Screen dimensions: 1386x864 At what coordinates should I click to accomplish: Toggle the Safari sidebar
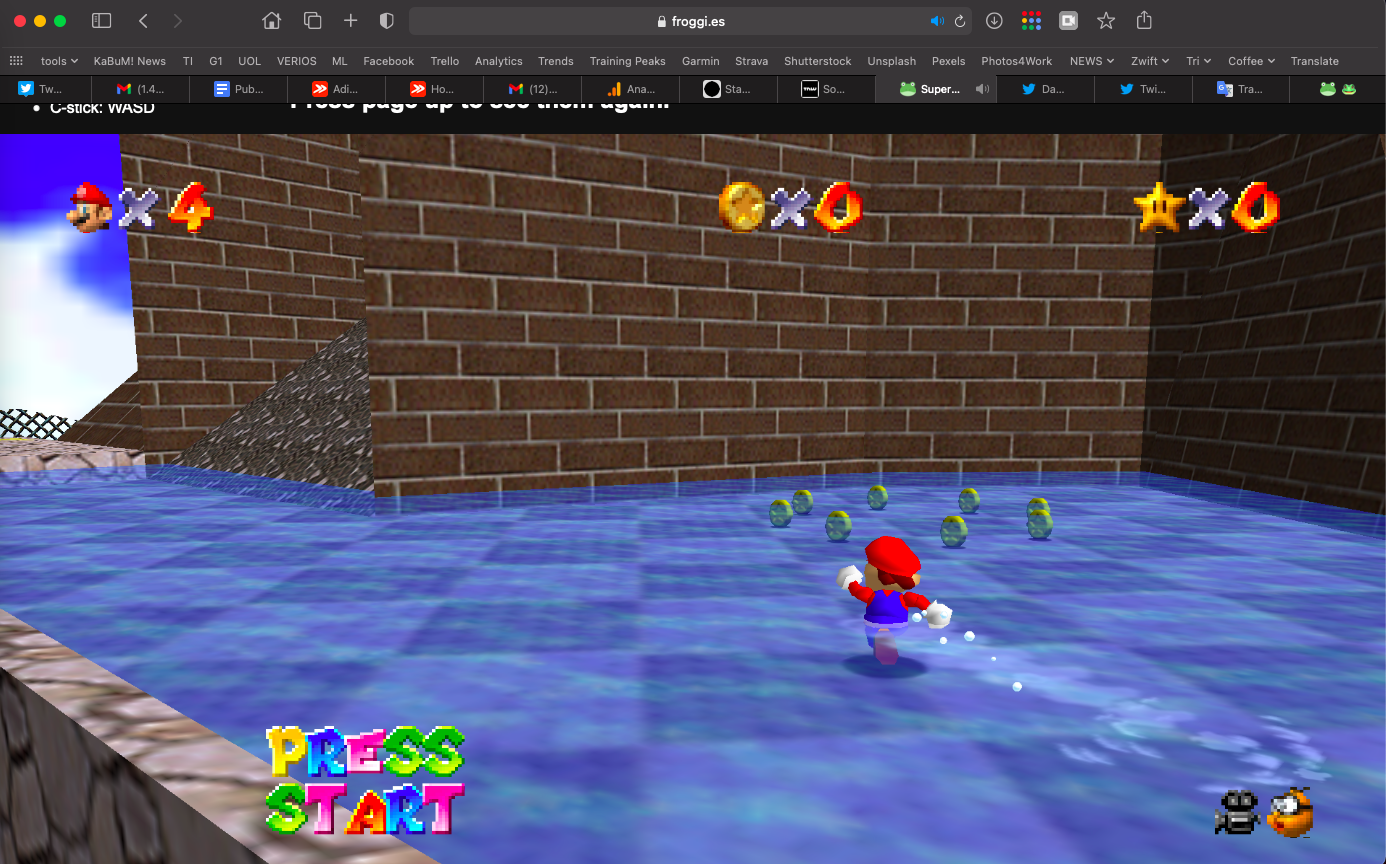click(x=101, y=21)
